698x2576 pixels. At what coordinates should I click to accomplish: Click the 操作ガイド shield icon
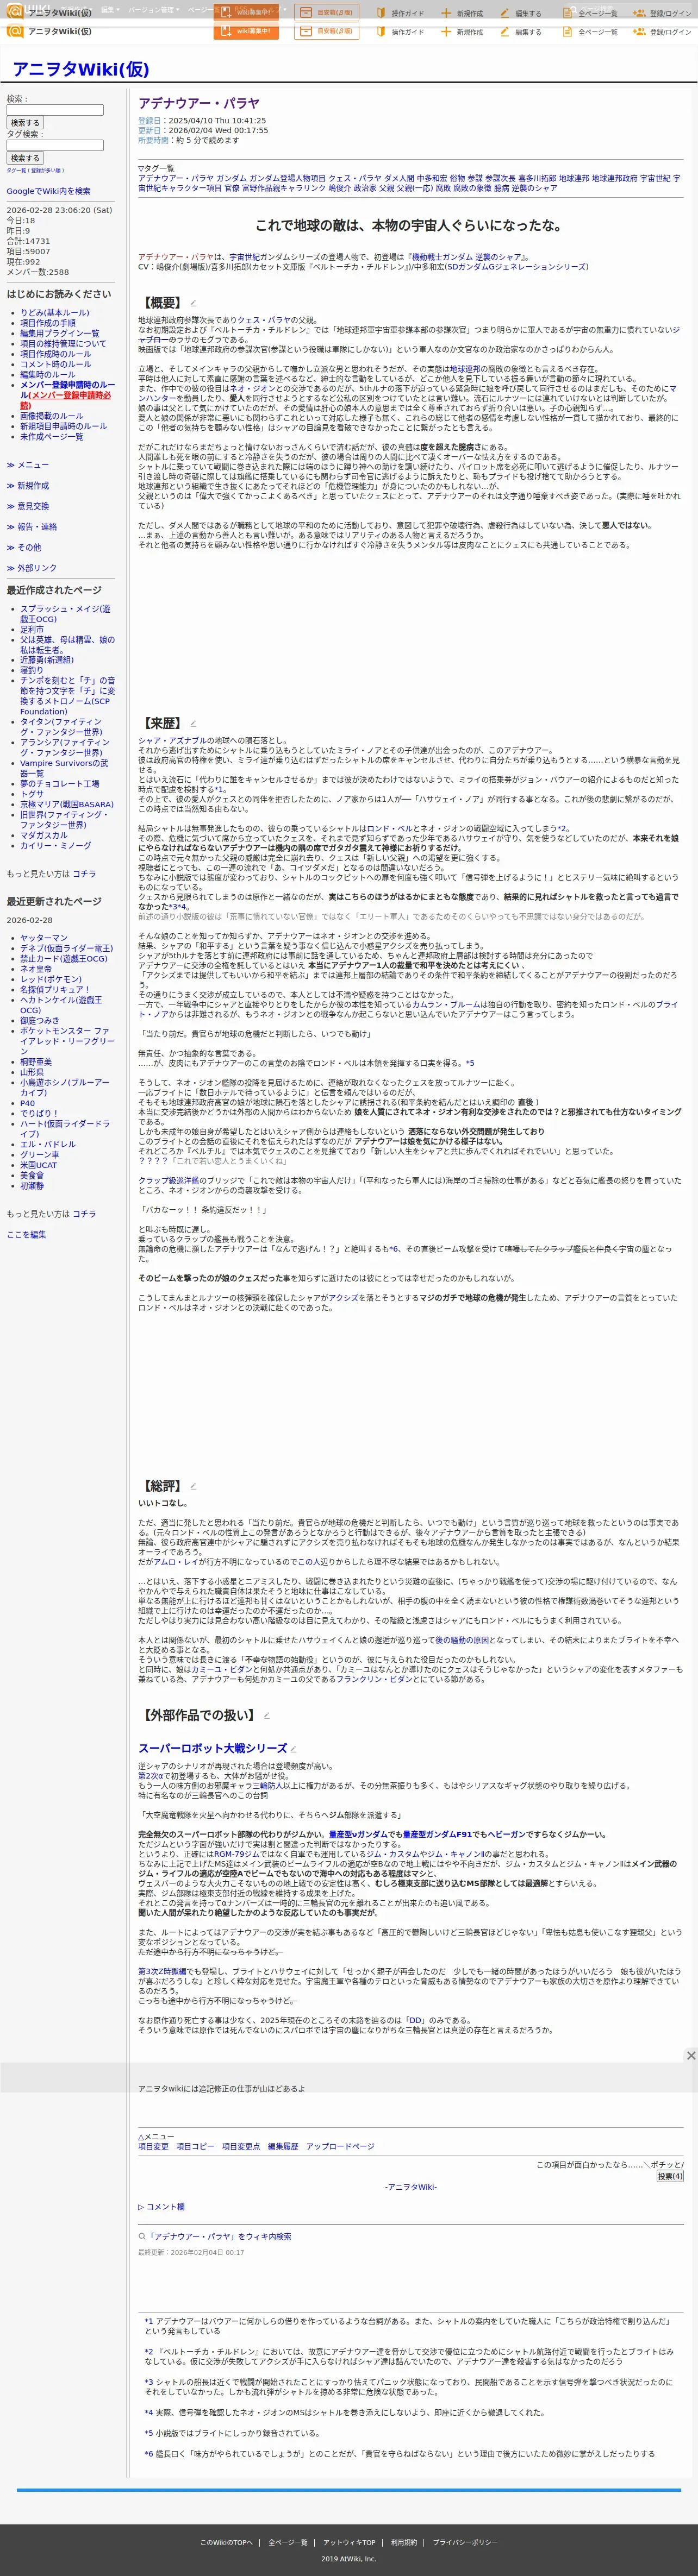[x=380, y=32]
